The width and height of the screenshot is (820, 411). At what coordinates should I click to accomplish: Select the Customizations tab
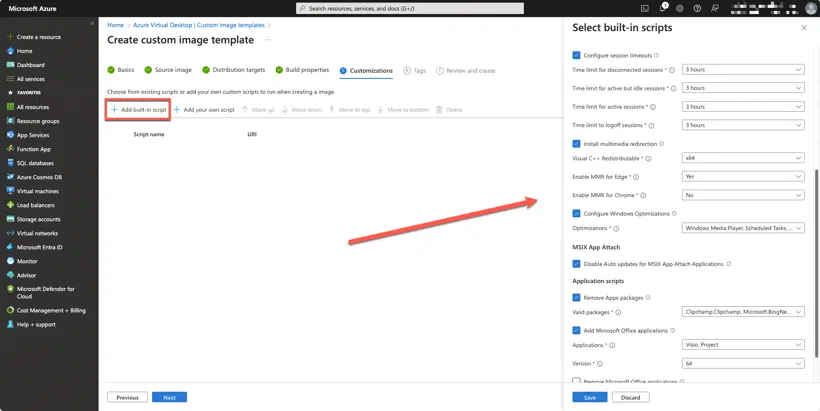366,71
